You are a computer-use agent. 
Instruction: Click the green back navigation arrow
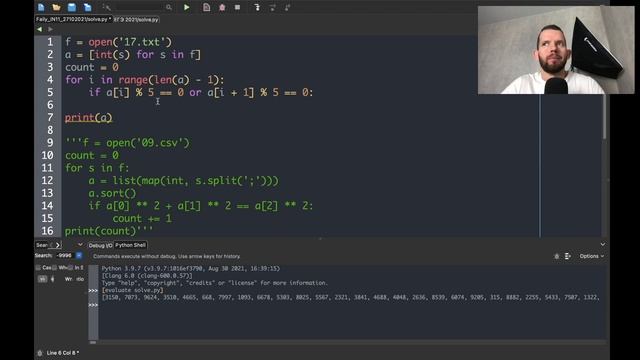[39, 29]
